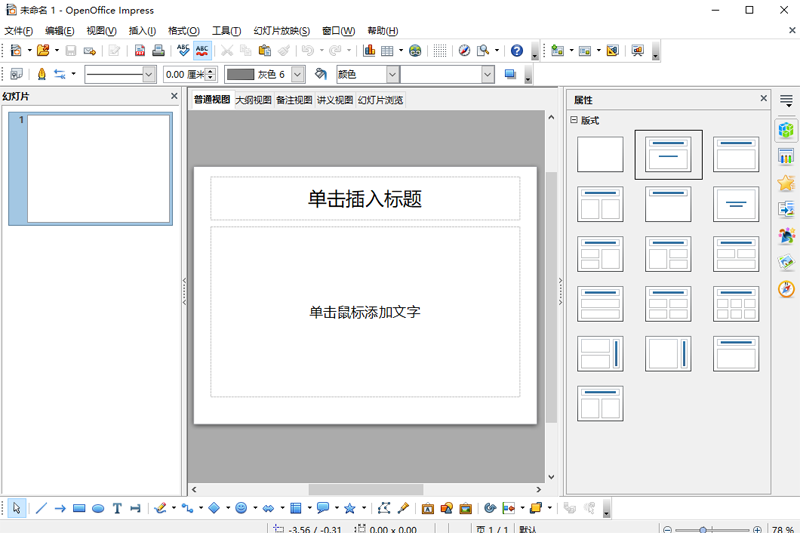Open the 幻灯片放映(S) menu
The height and width of the screenshot is (533, 800).
tap(282, 31)
